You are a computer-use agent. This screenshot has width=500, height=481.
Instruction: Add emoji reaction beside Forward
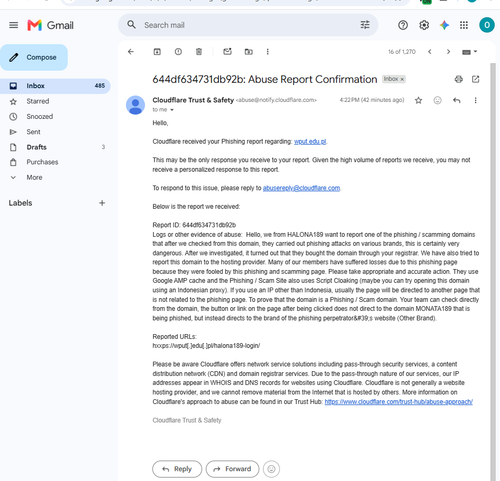coord(271,469)
